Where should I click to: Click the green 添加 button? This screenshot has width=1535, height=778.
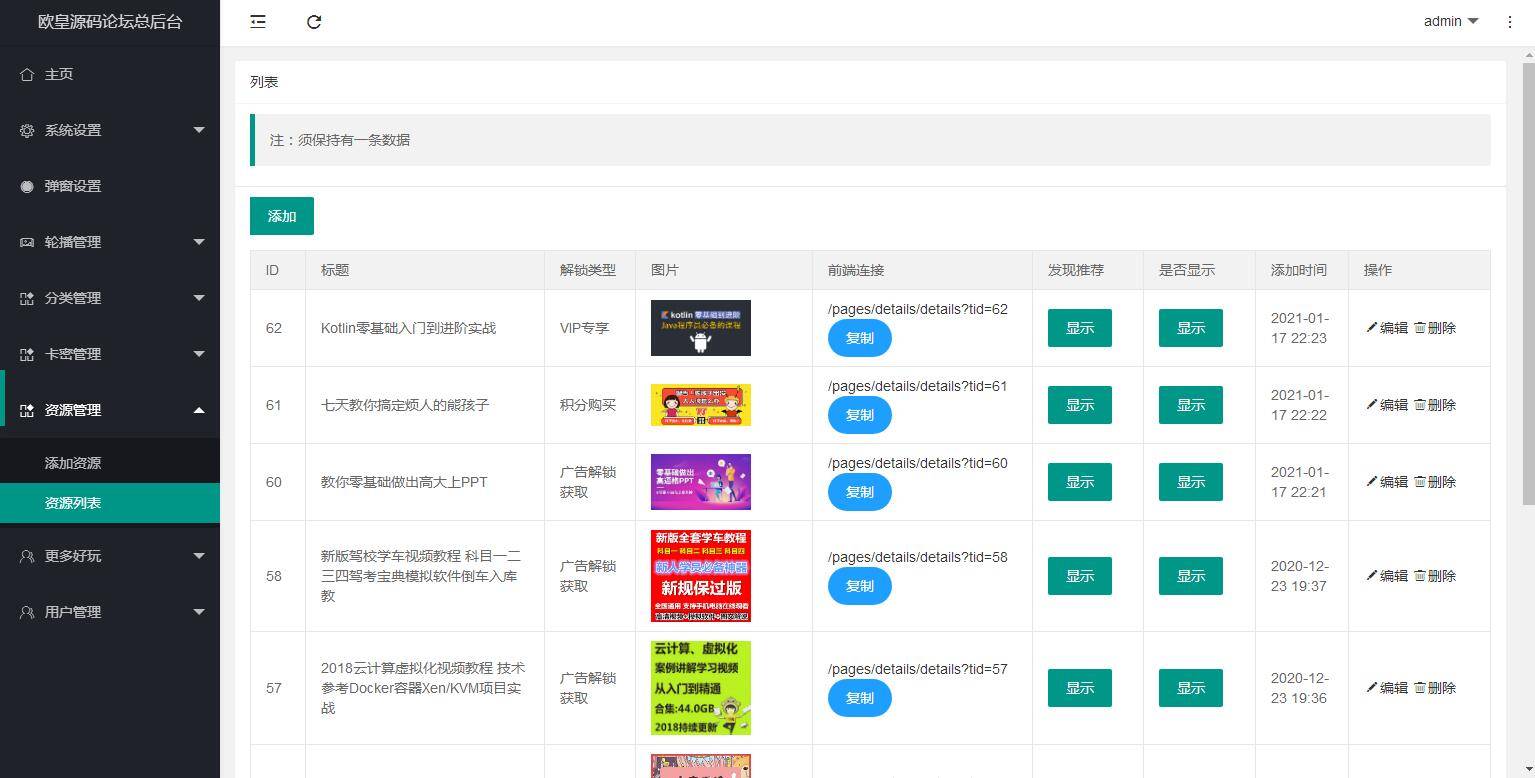282,216
